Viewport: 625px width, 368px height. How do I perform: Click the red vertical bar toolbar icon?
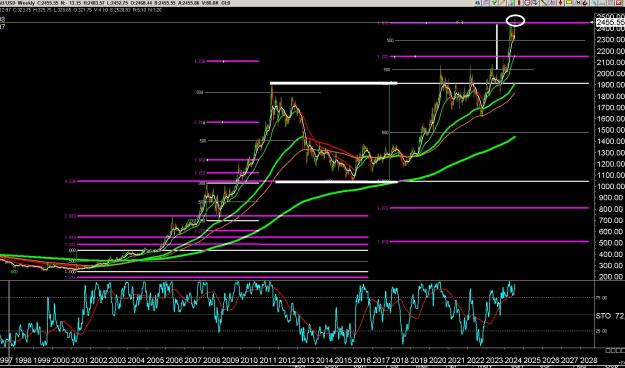[x=519, y=3]
